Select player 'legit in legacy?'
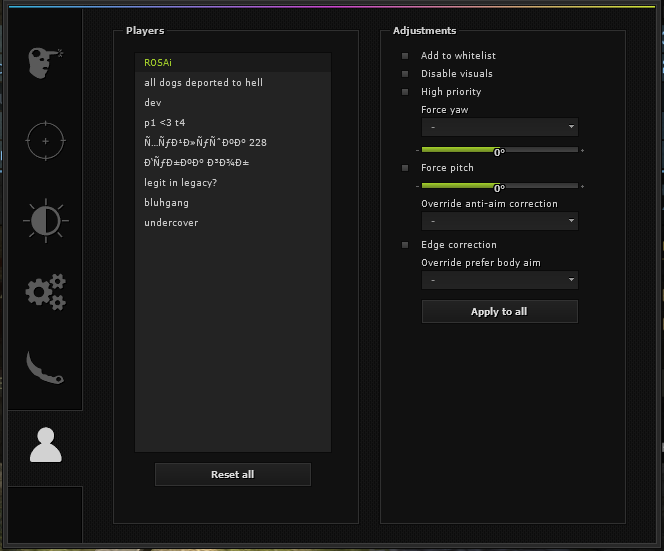This screenshot has width=664, height=551. [x=233, y=183]
